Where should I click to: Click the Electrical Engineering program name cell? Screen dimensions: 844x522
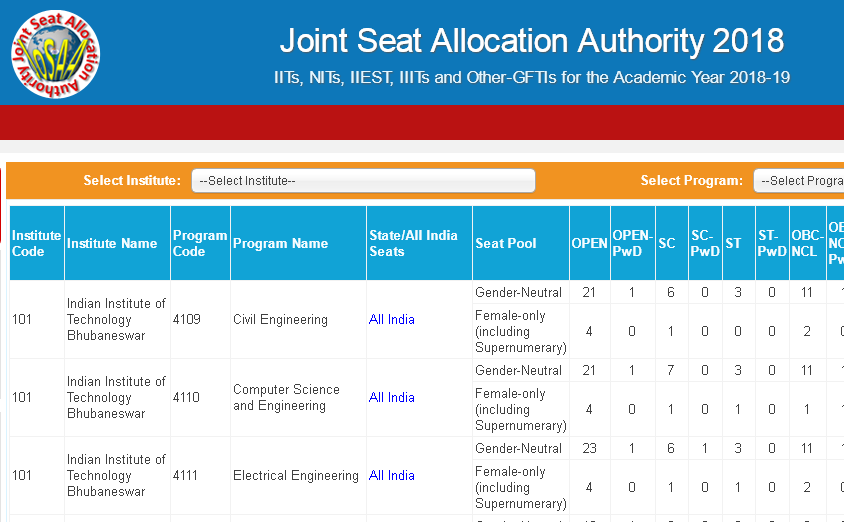[296, 476]
